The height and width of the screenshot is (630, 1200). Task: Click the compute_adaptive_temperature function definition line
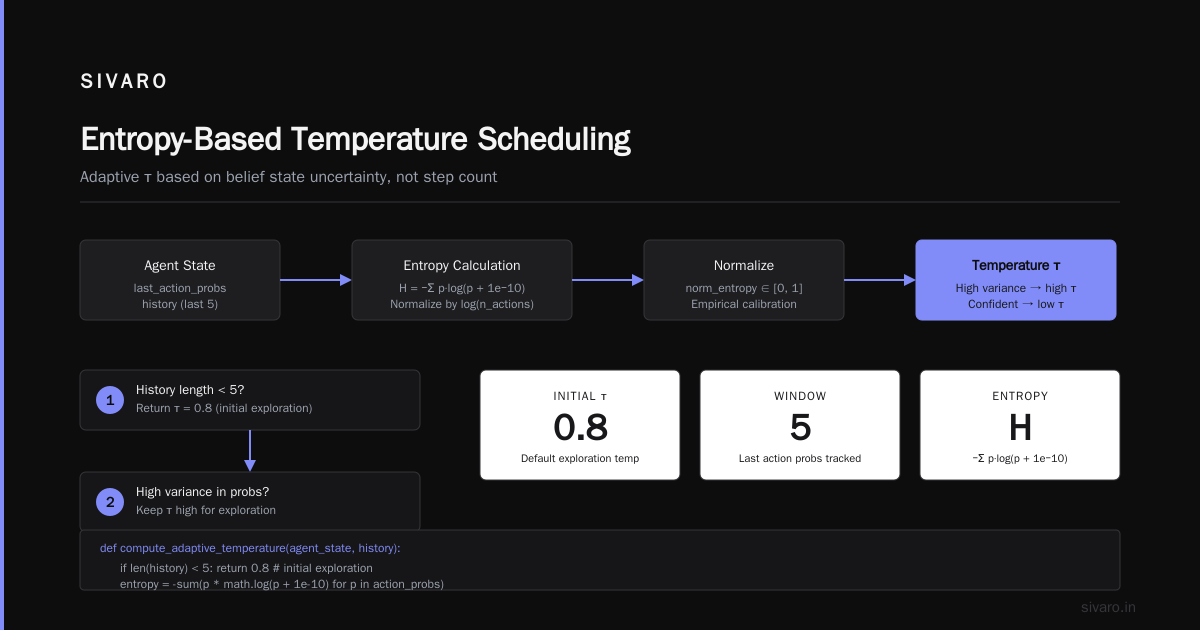(x=250, y=548)
